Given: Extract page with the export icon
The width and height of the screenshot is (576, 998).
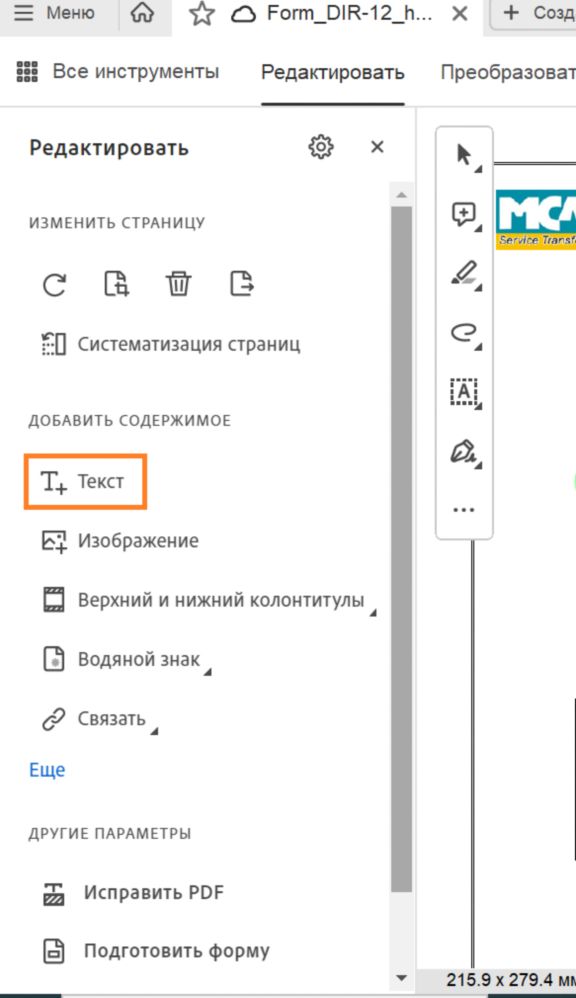Looking at the screenshot, I should pos(241,284).
